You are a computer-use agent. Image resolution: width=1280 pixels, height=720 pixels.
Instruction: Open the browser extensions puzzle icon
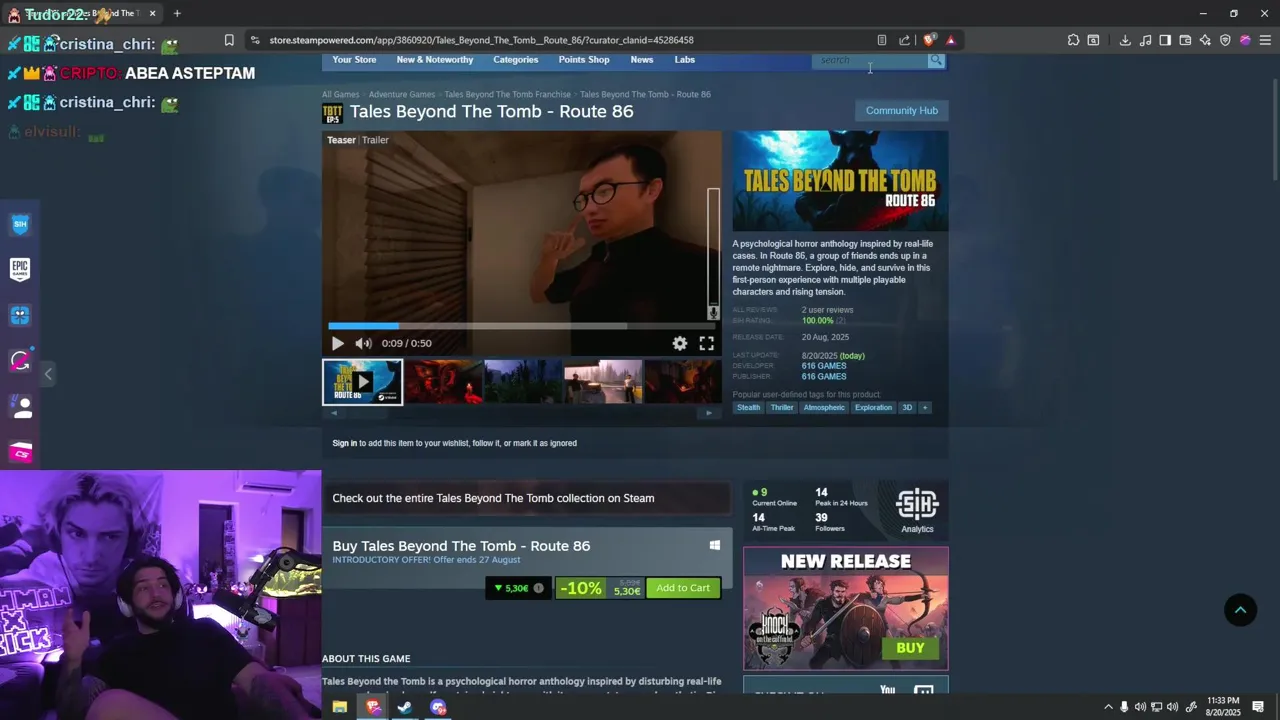click(x=1073, y=40)
